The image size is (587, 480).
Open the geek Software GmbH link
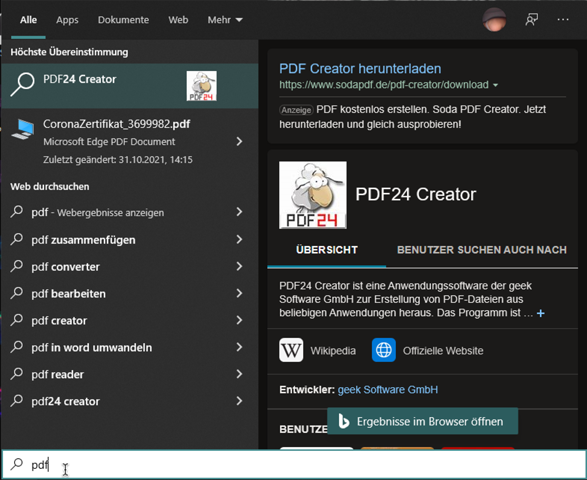(388, 389)
